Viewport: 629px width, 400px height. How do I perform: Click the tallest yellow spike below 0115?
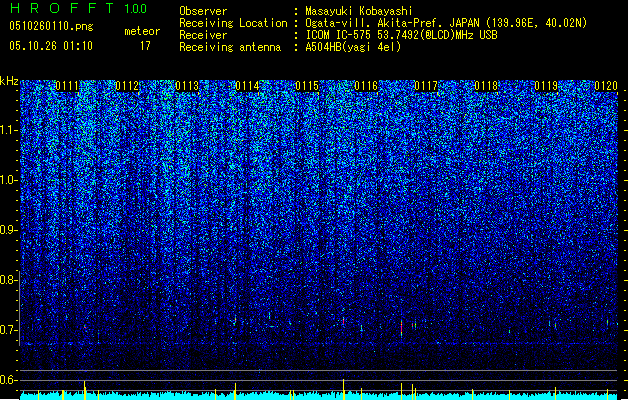[343, 389]
